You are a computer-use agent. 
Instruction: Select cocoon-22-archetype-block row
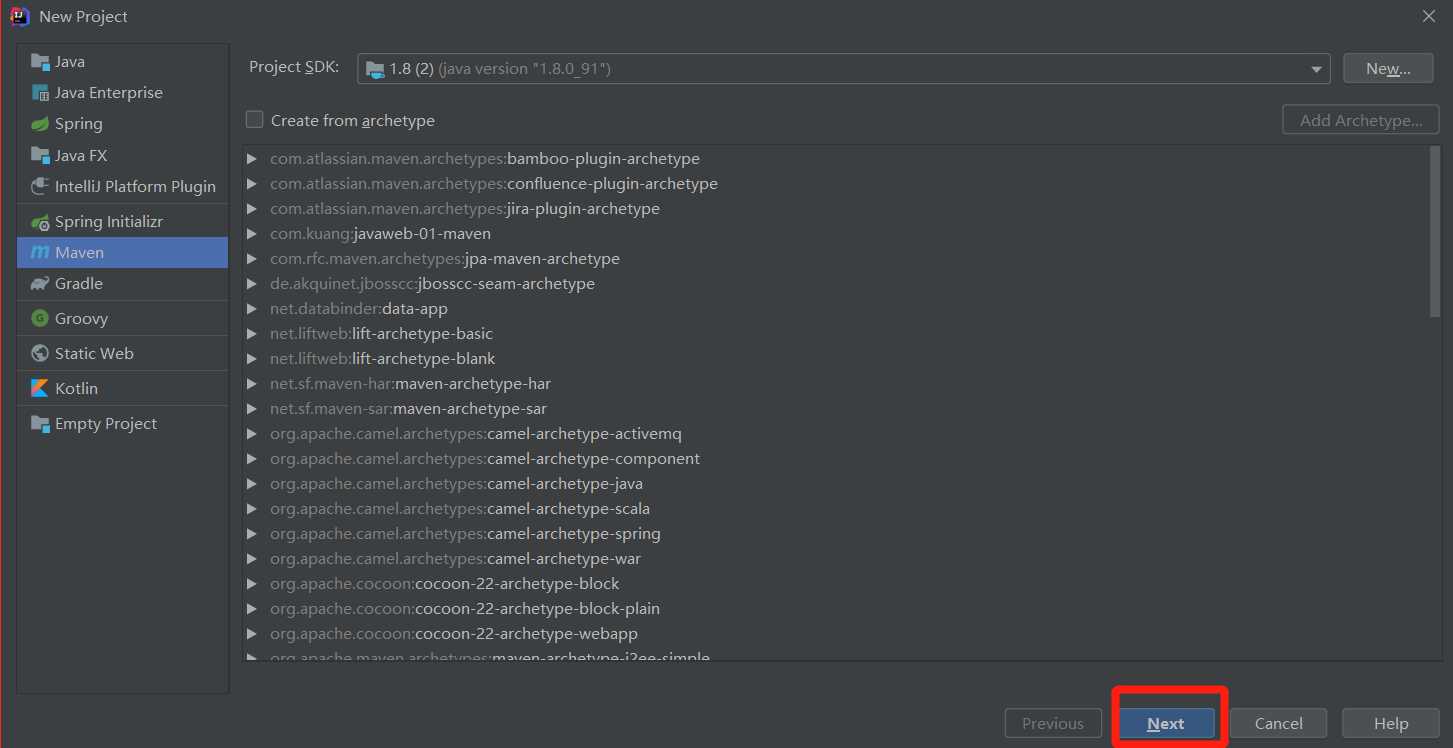(836, 584)
